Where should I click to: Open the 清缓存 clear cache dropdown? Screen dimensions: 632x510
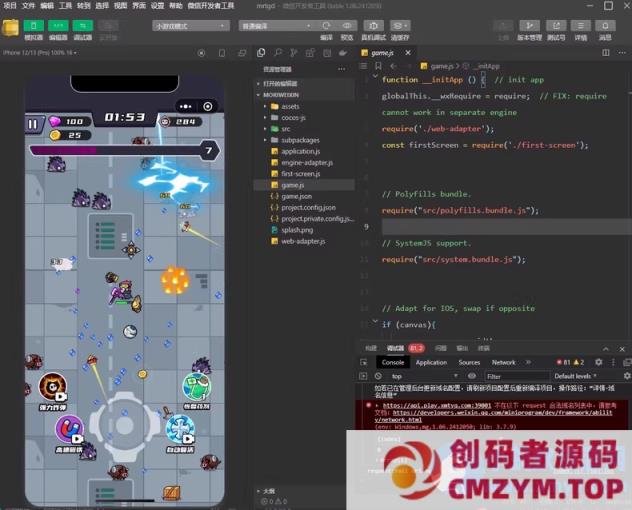[400, 25]
